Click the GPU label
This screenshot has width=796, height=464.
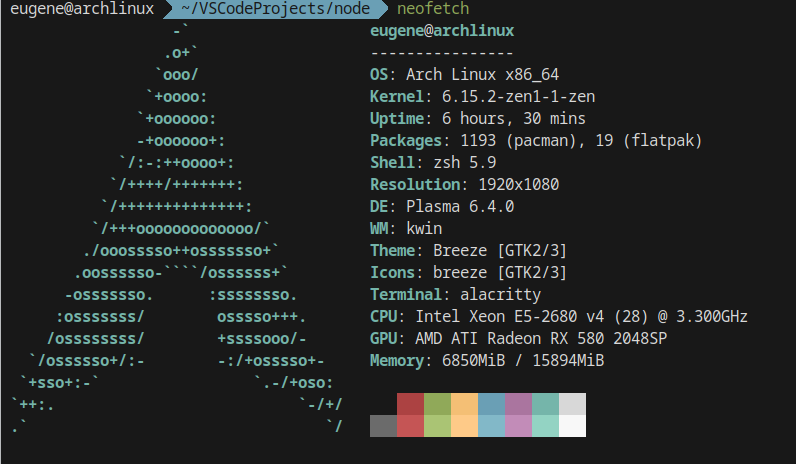[384, 339]
